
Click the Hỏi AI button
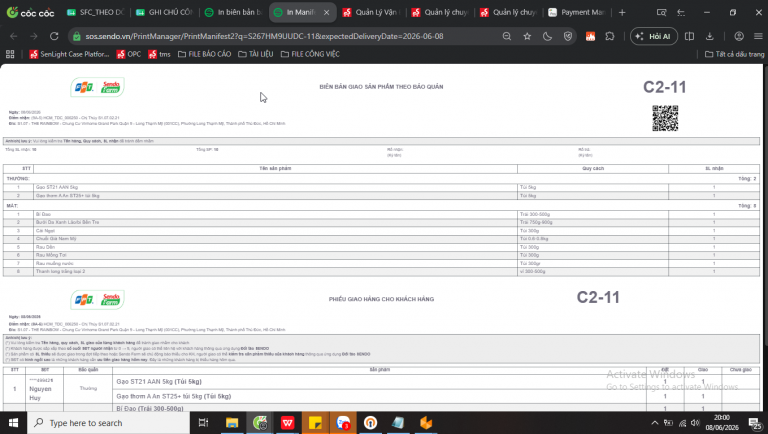point(653,36)
